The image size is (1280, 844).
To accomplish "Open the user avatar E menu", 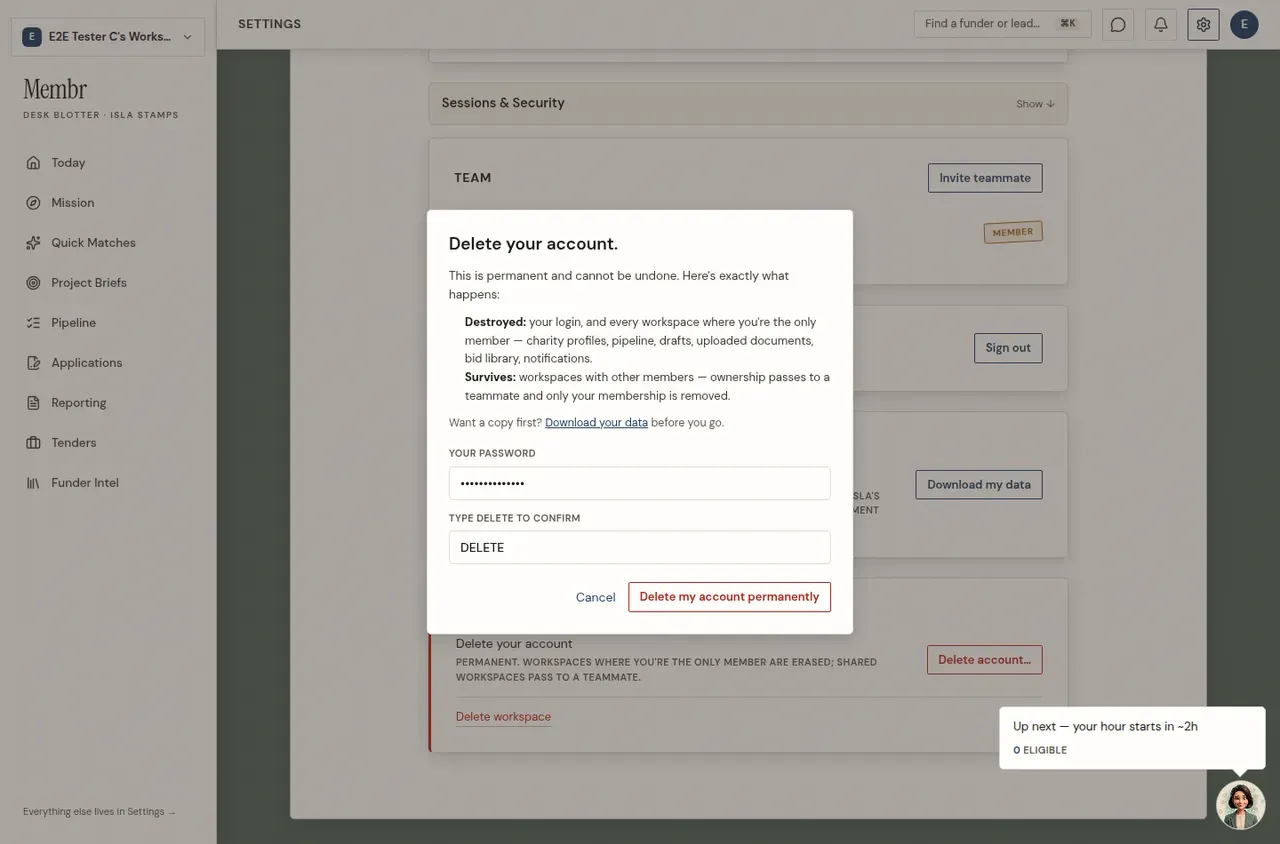I will click(1244, 24).
